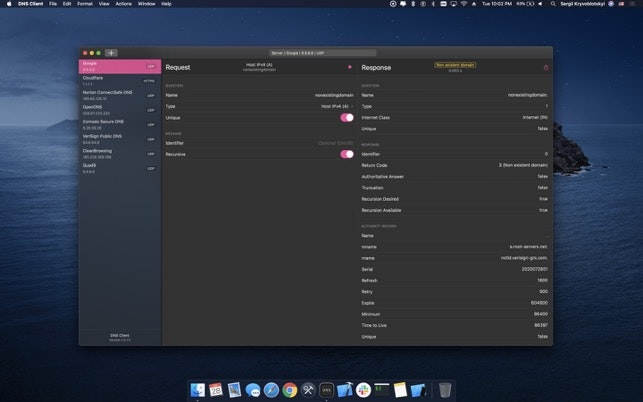Click the UDP badge on the Quad9 server
This screenshot has width=643, height=402.
150,168
